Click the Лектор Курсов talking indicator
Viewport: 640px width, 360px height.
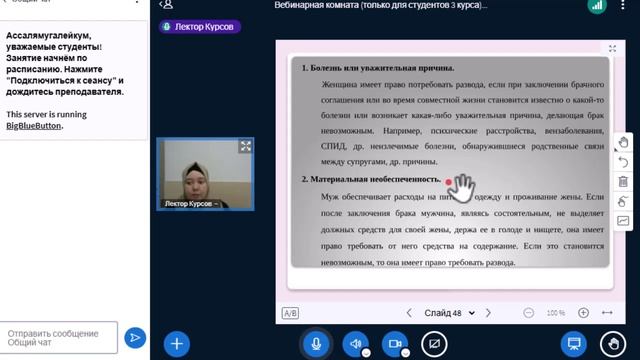tap(200, 27)
